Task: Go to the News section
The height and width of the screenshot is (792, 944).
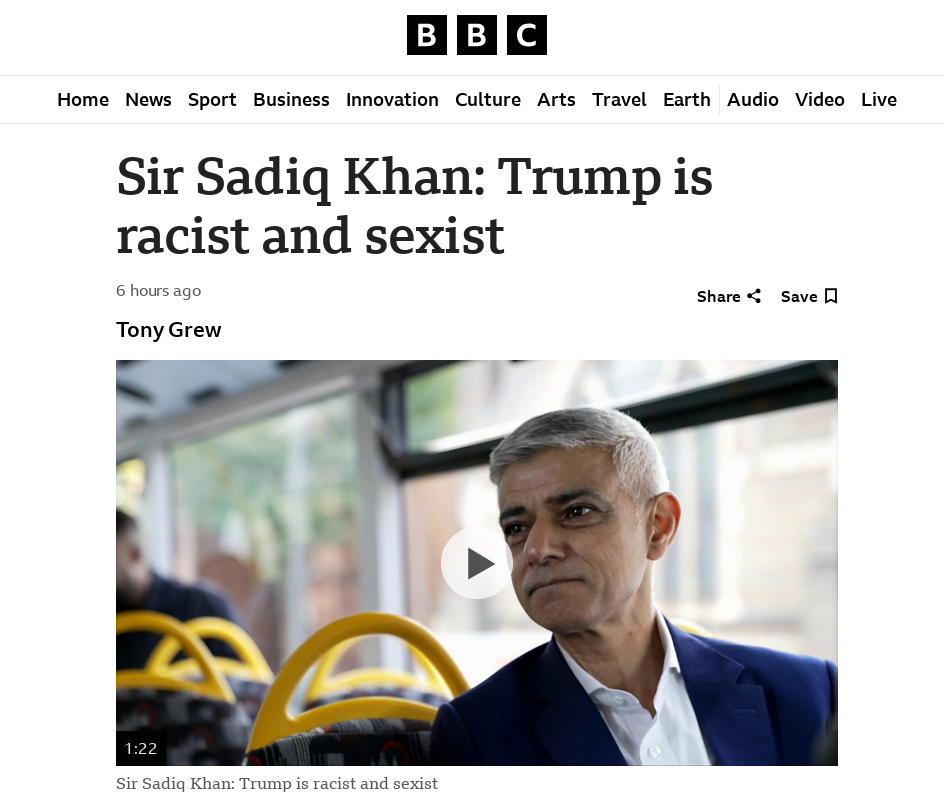Action: 148,100
